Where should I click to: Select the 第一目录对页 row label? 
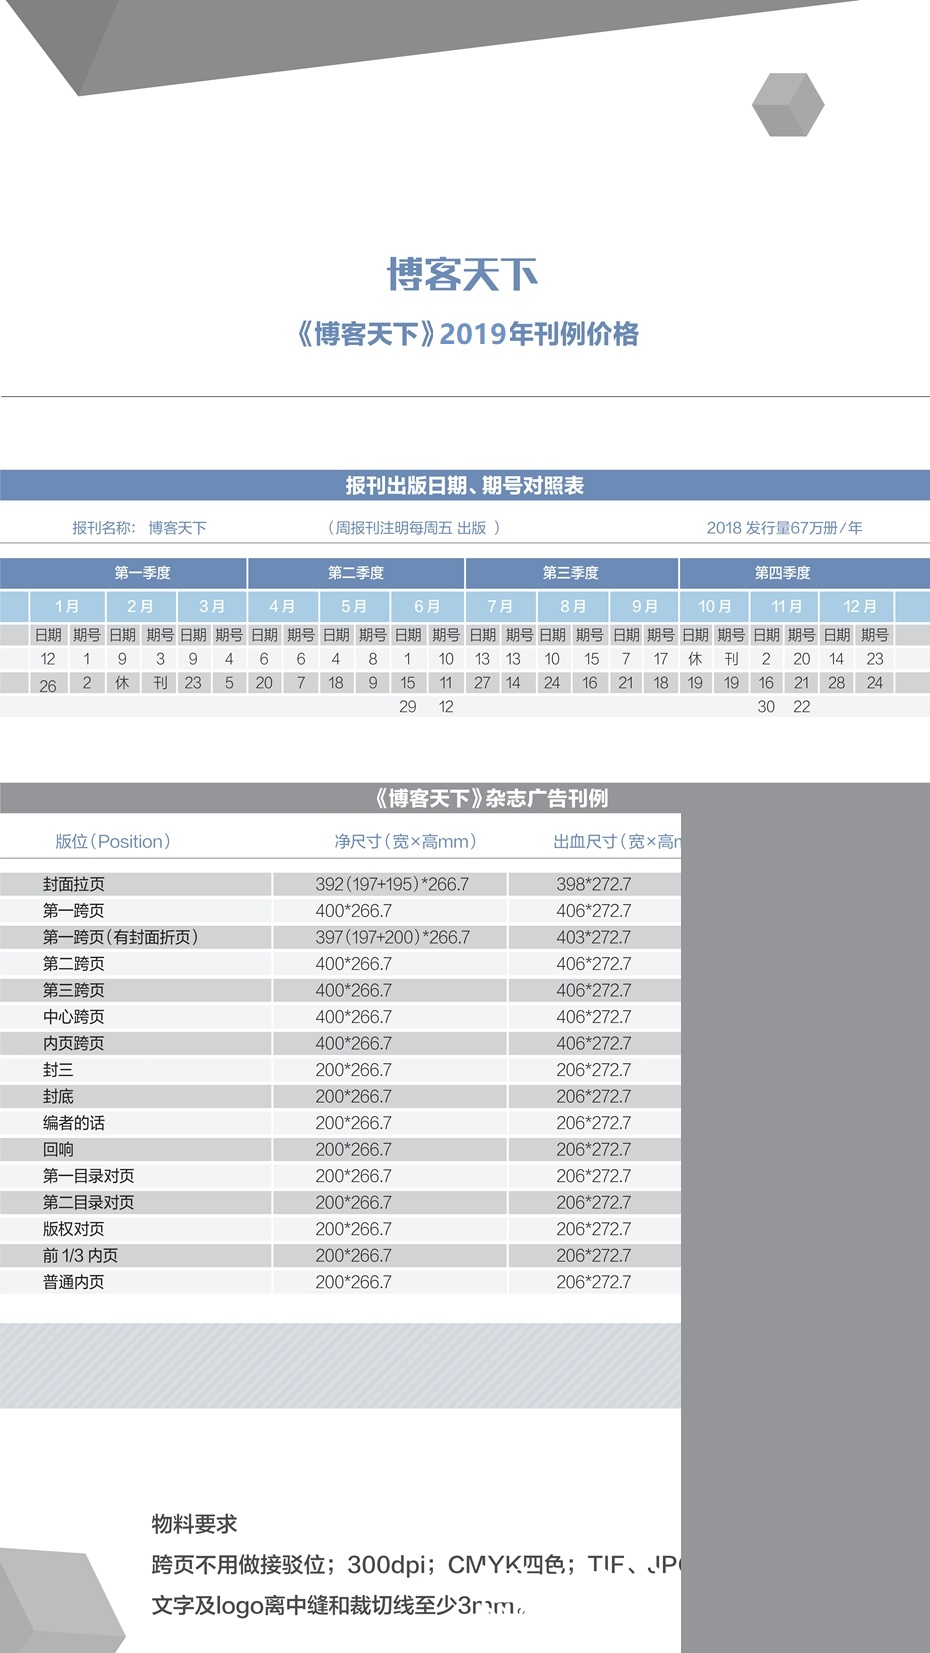pos(89,1176)
